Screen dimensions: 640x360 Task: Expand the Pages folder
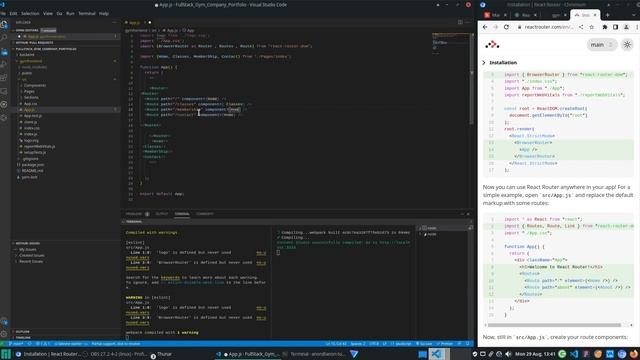point(29,91)
